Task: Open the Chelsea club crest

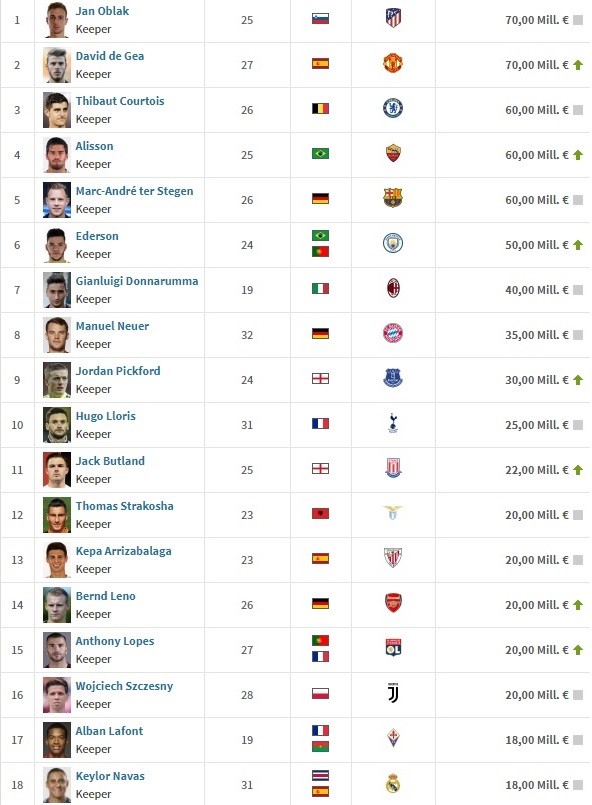Action: pos(393,108)
